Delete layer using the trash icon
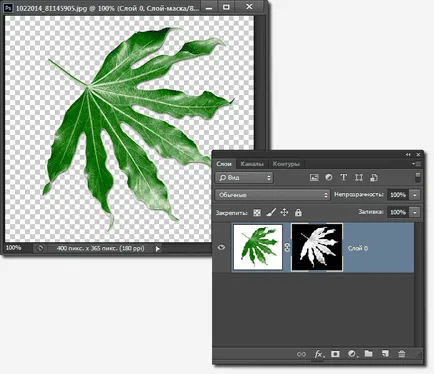The width and height of the screenshot is (434, 374). tap(402, 354)
